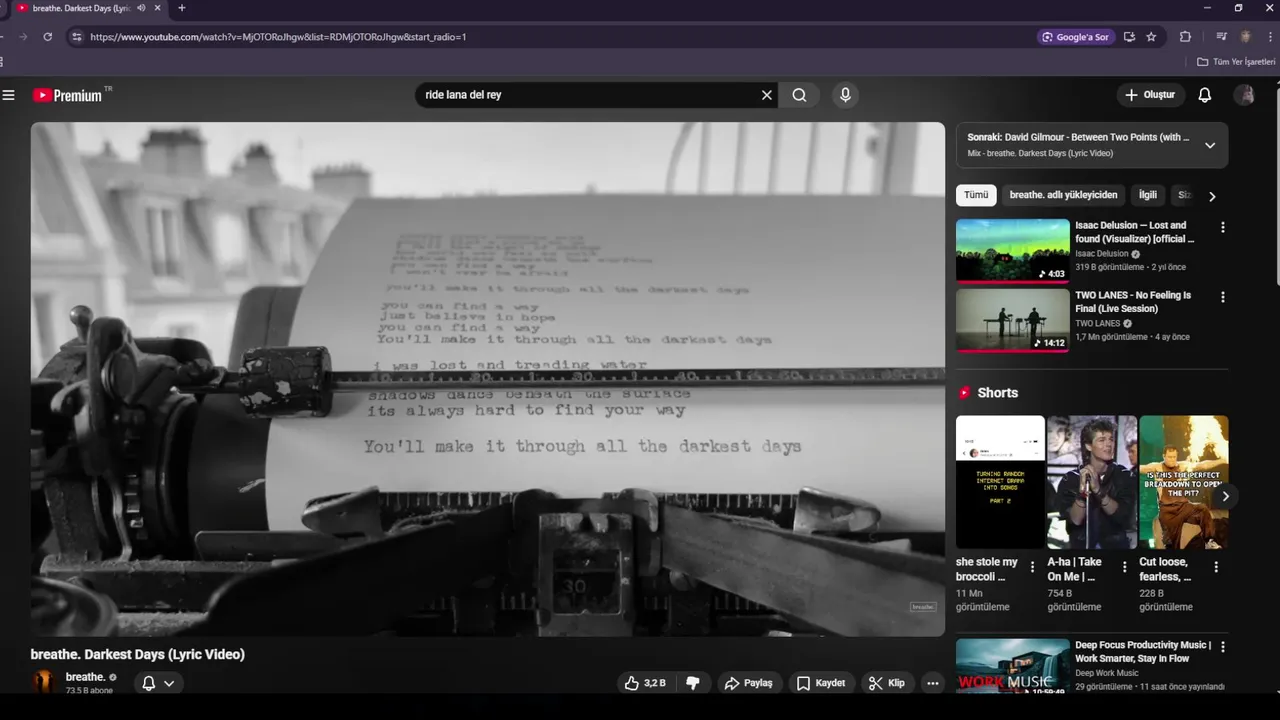Open the breathe. channel name link

pos(85,677)
